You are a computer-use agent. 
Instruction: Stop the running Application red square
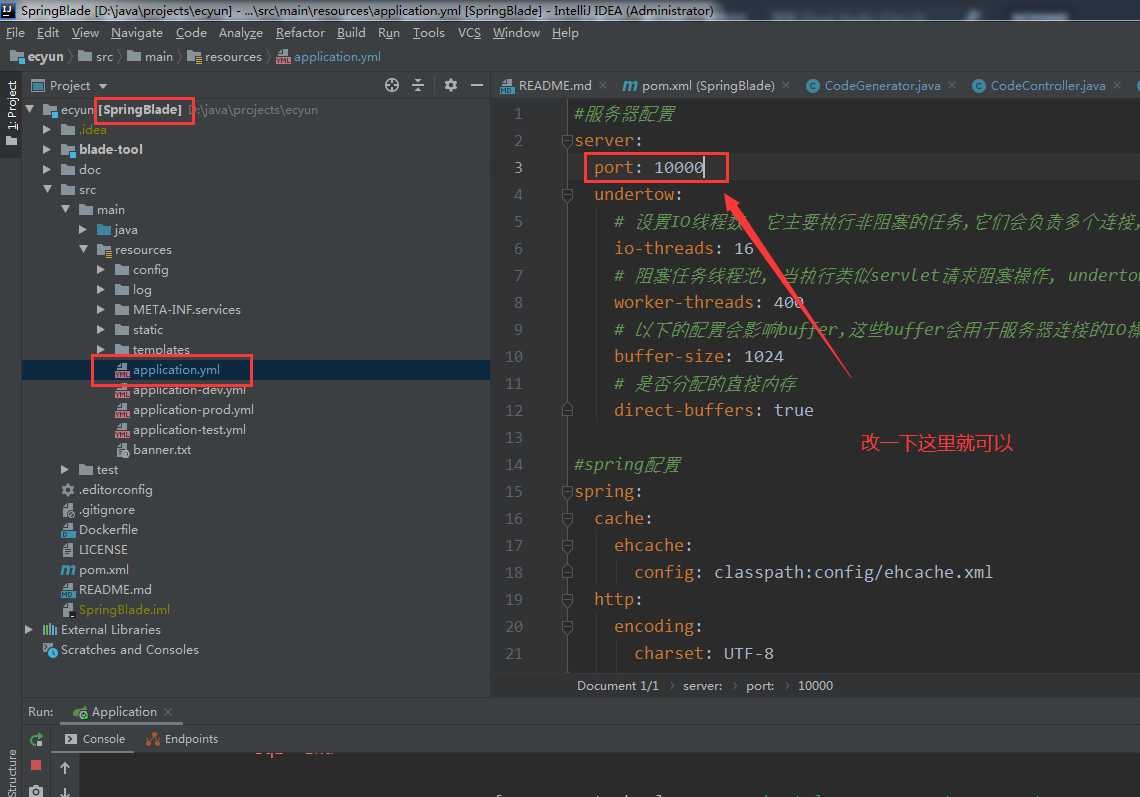point(36,766)
